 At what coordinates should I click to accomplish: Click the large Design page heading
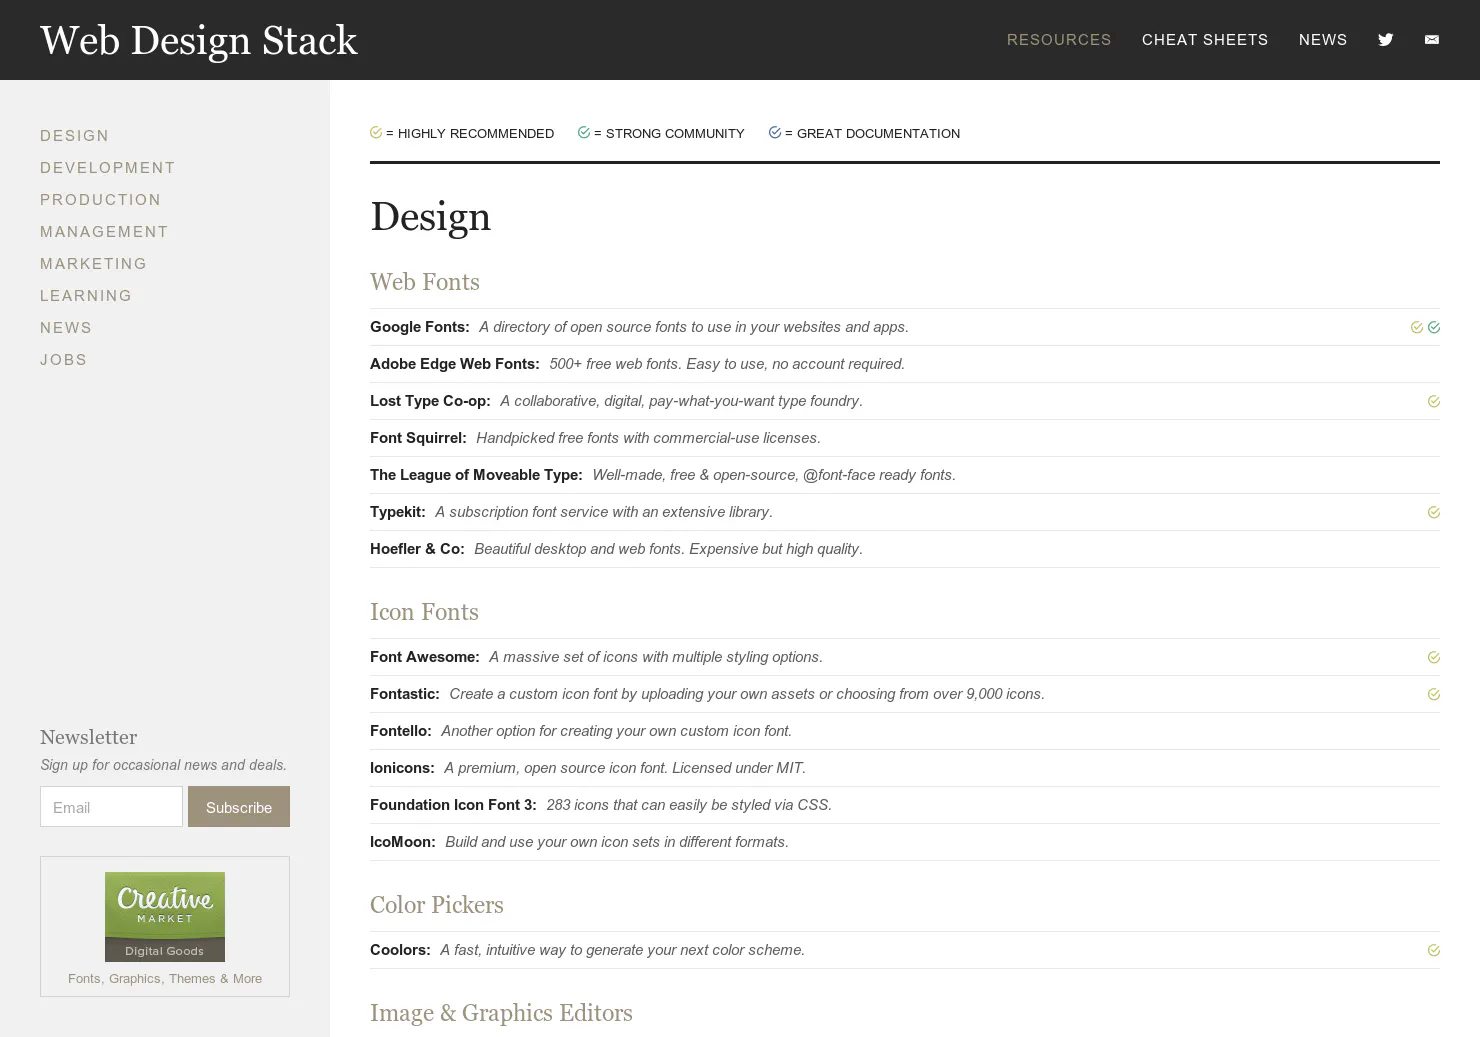[430, 217]
